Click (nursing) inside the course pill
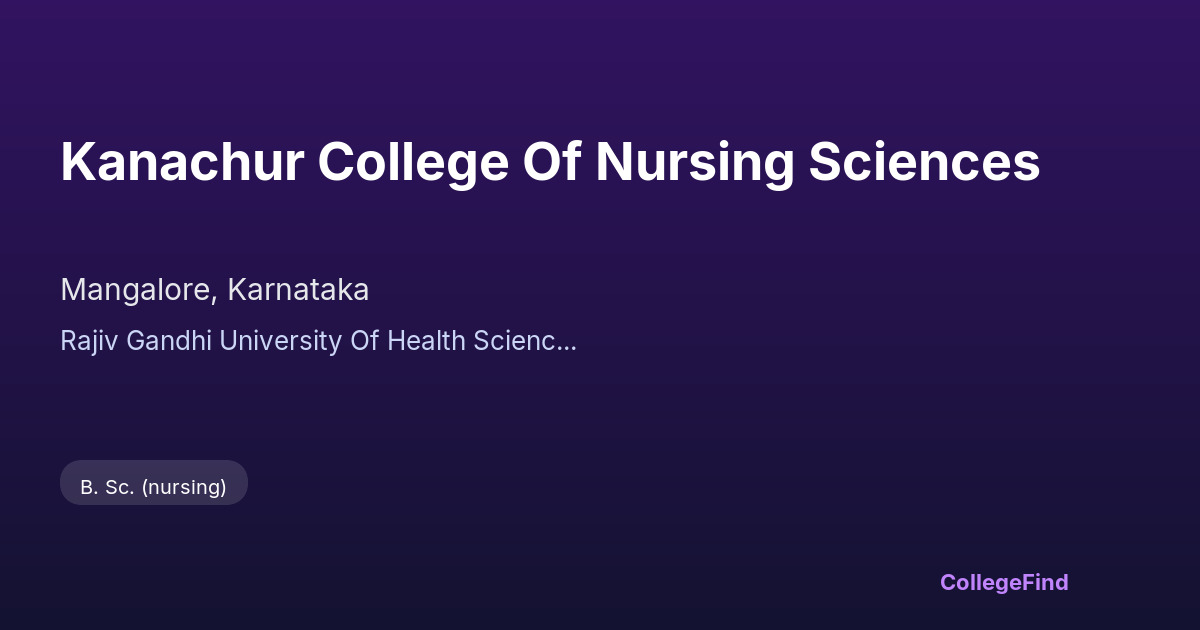The image size is (1200, 630). pos(184,487)
